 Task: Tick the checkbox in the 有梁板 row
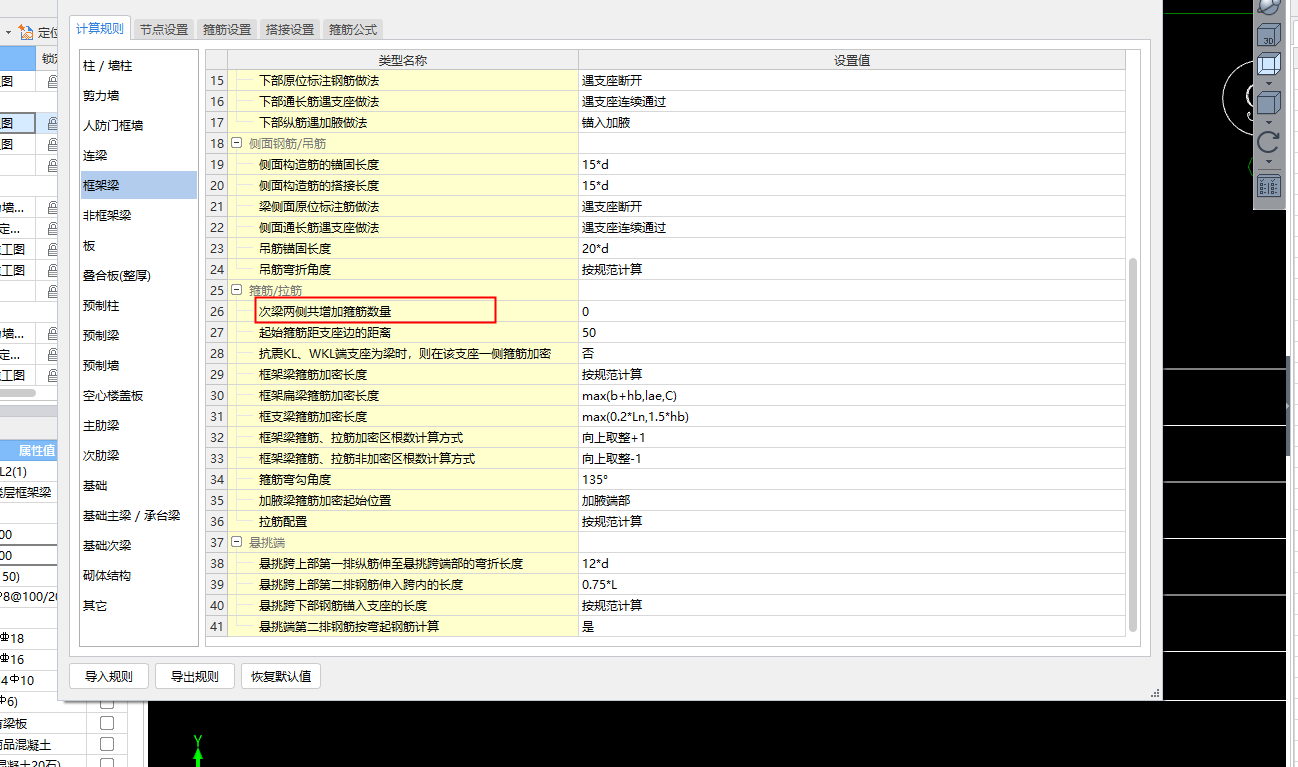tap(107, 724)
